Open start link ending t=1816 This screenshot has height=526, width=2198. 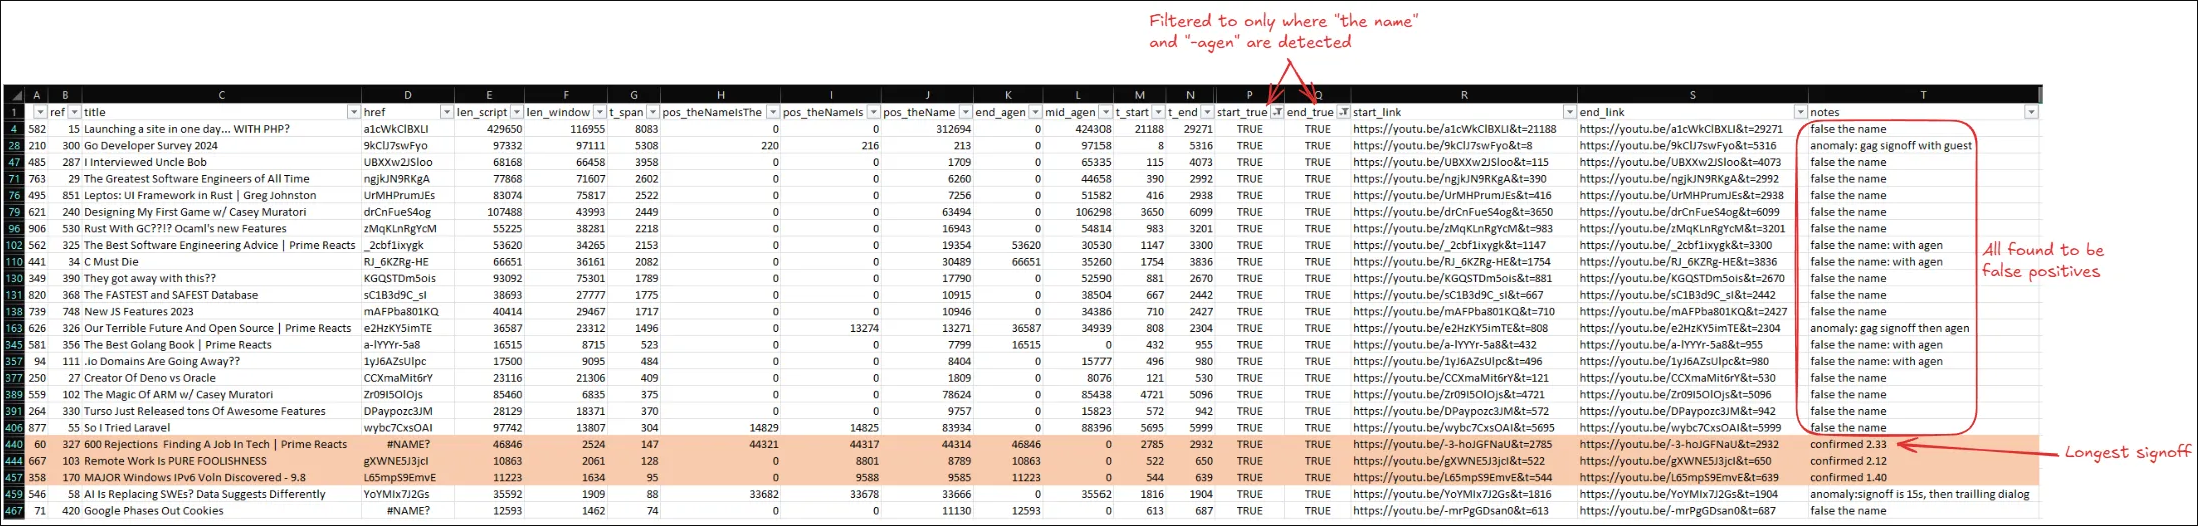click(x=1452, y=494)
